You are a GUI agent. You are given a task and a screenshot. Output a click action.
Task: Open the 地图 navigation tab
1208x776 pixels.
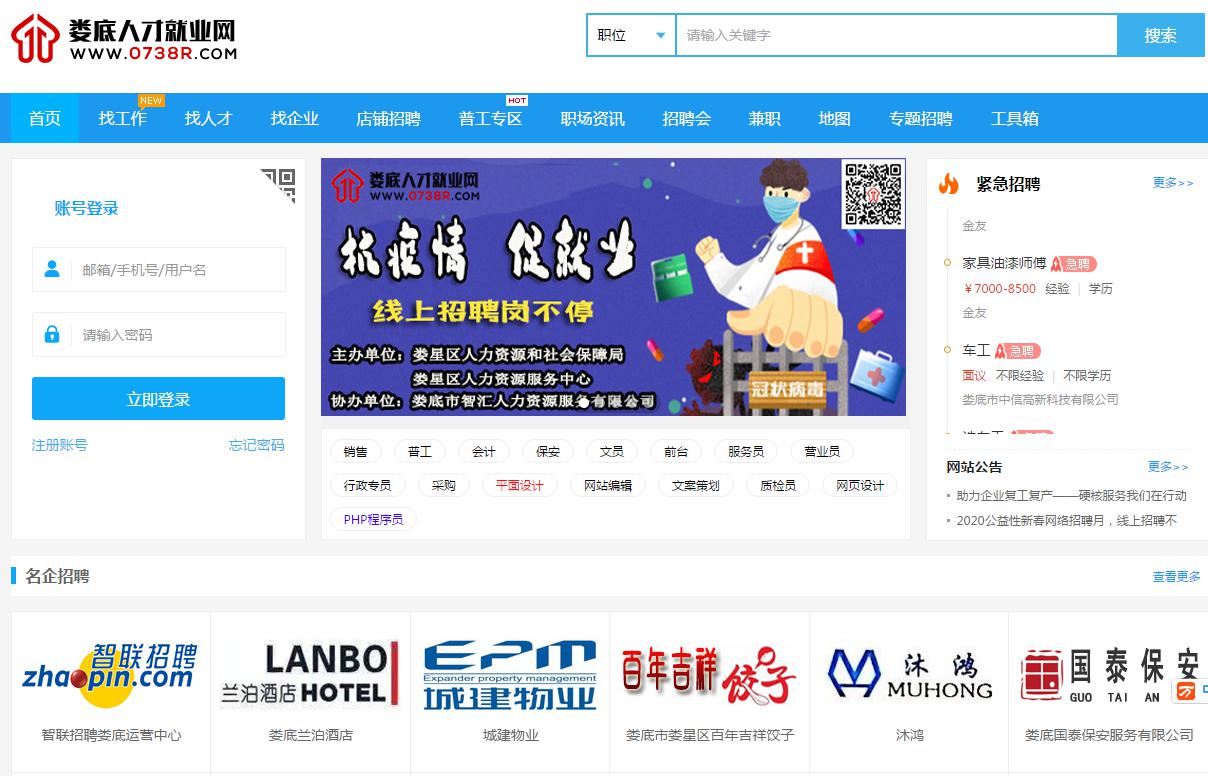tap(834, 118)
